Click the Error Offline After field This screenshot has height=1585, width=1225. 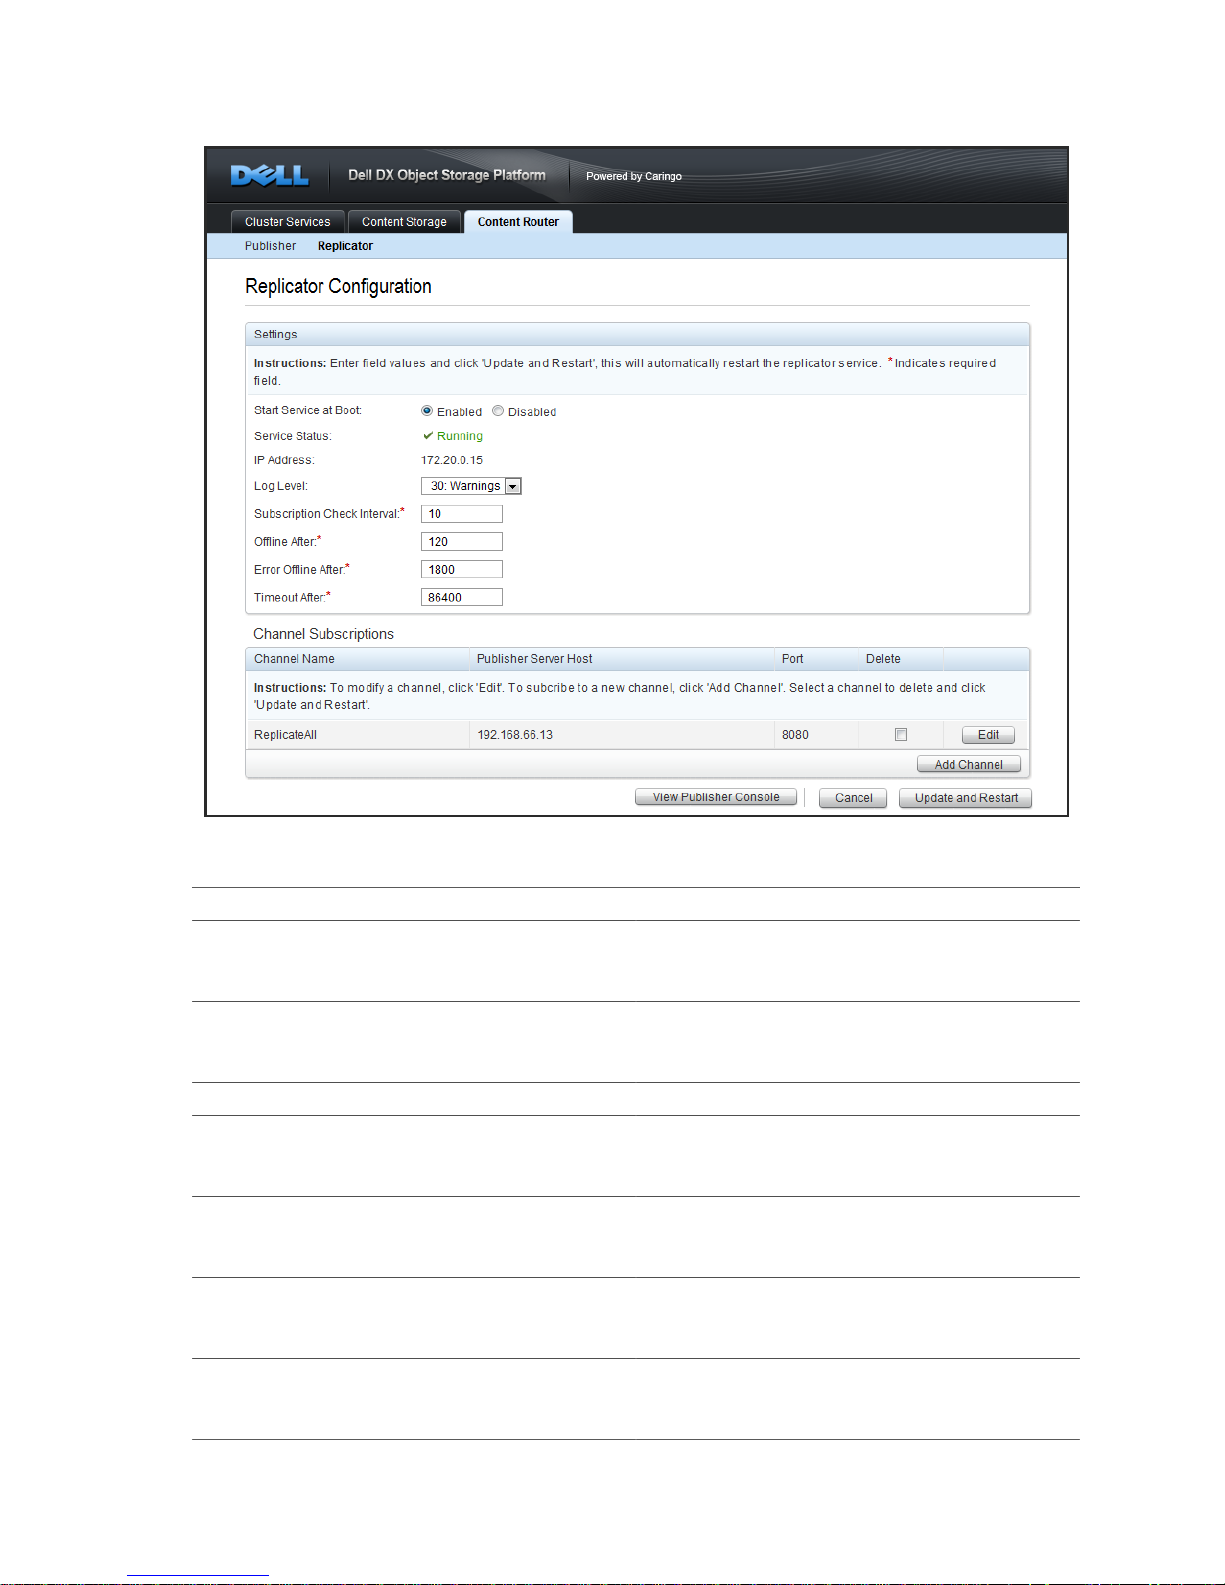pos(462,570)
